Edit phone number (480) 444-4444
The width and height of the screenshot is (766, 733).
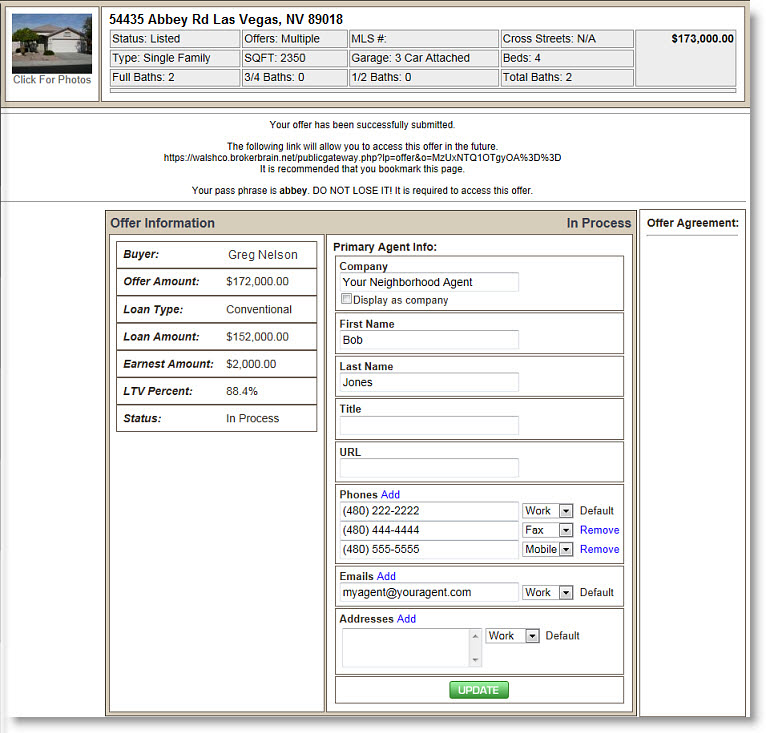(429, 530)
